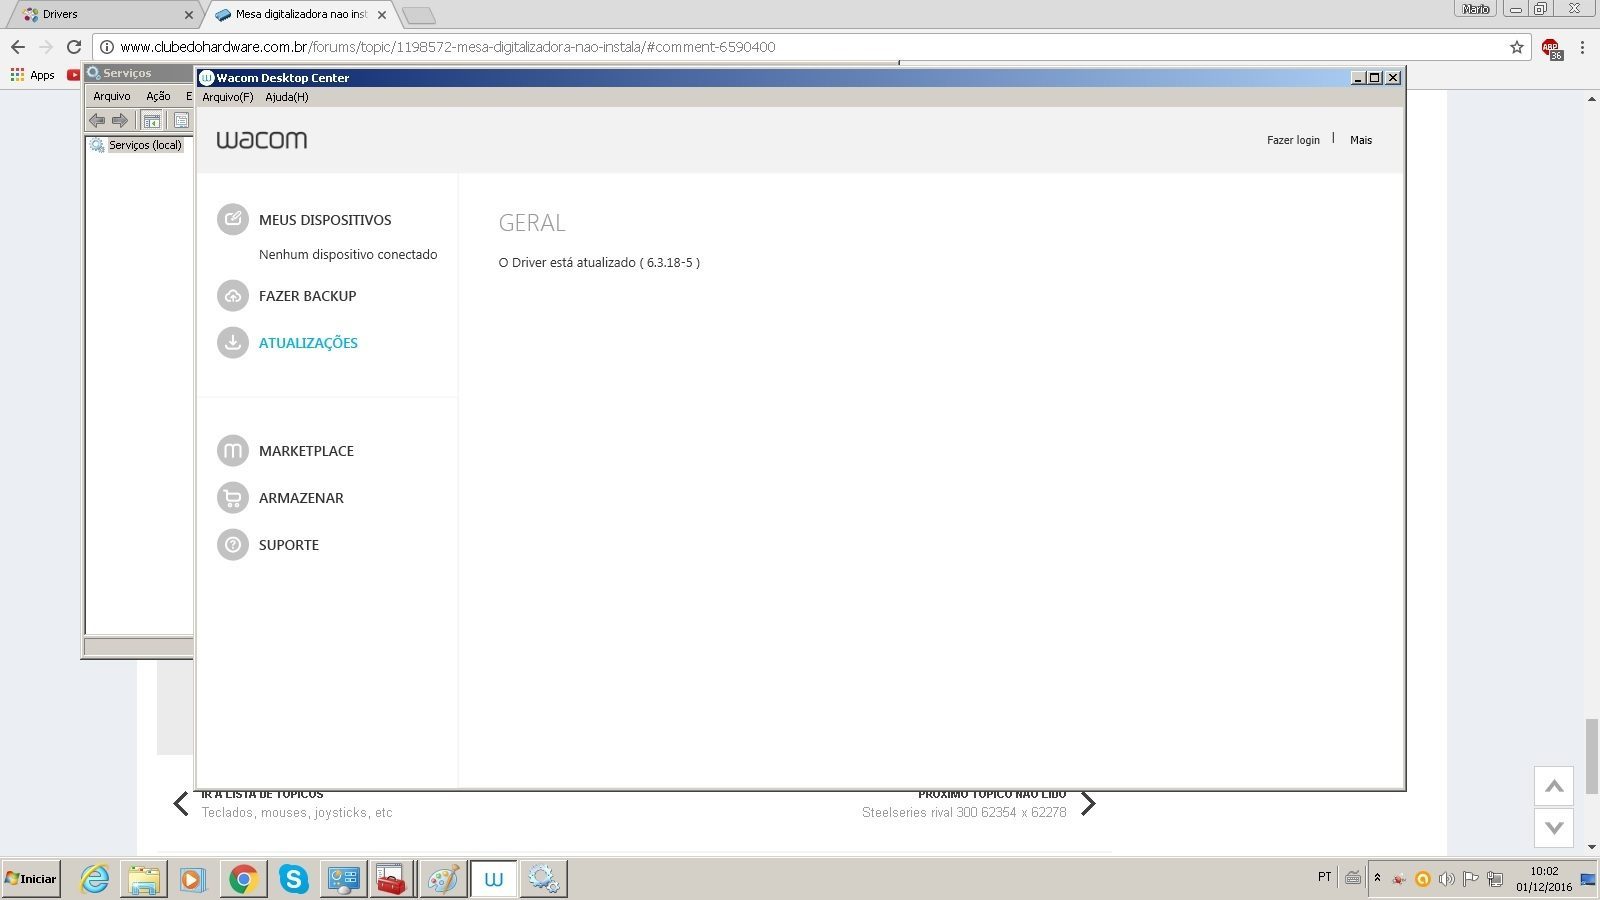The image size is (1600, 900).
Task: Open SUPORTE label in sidebar
Action: pyautogui.click(x=289, y=545)
